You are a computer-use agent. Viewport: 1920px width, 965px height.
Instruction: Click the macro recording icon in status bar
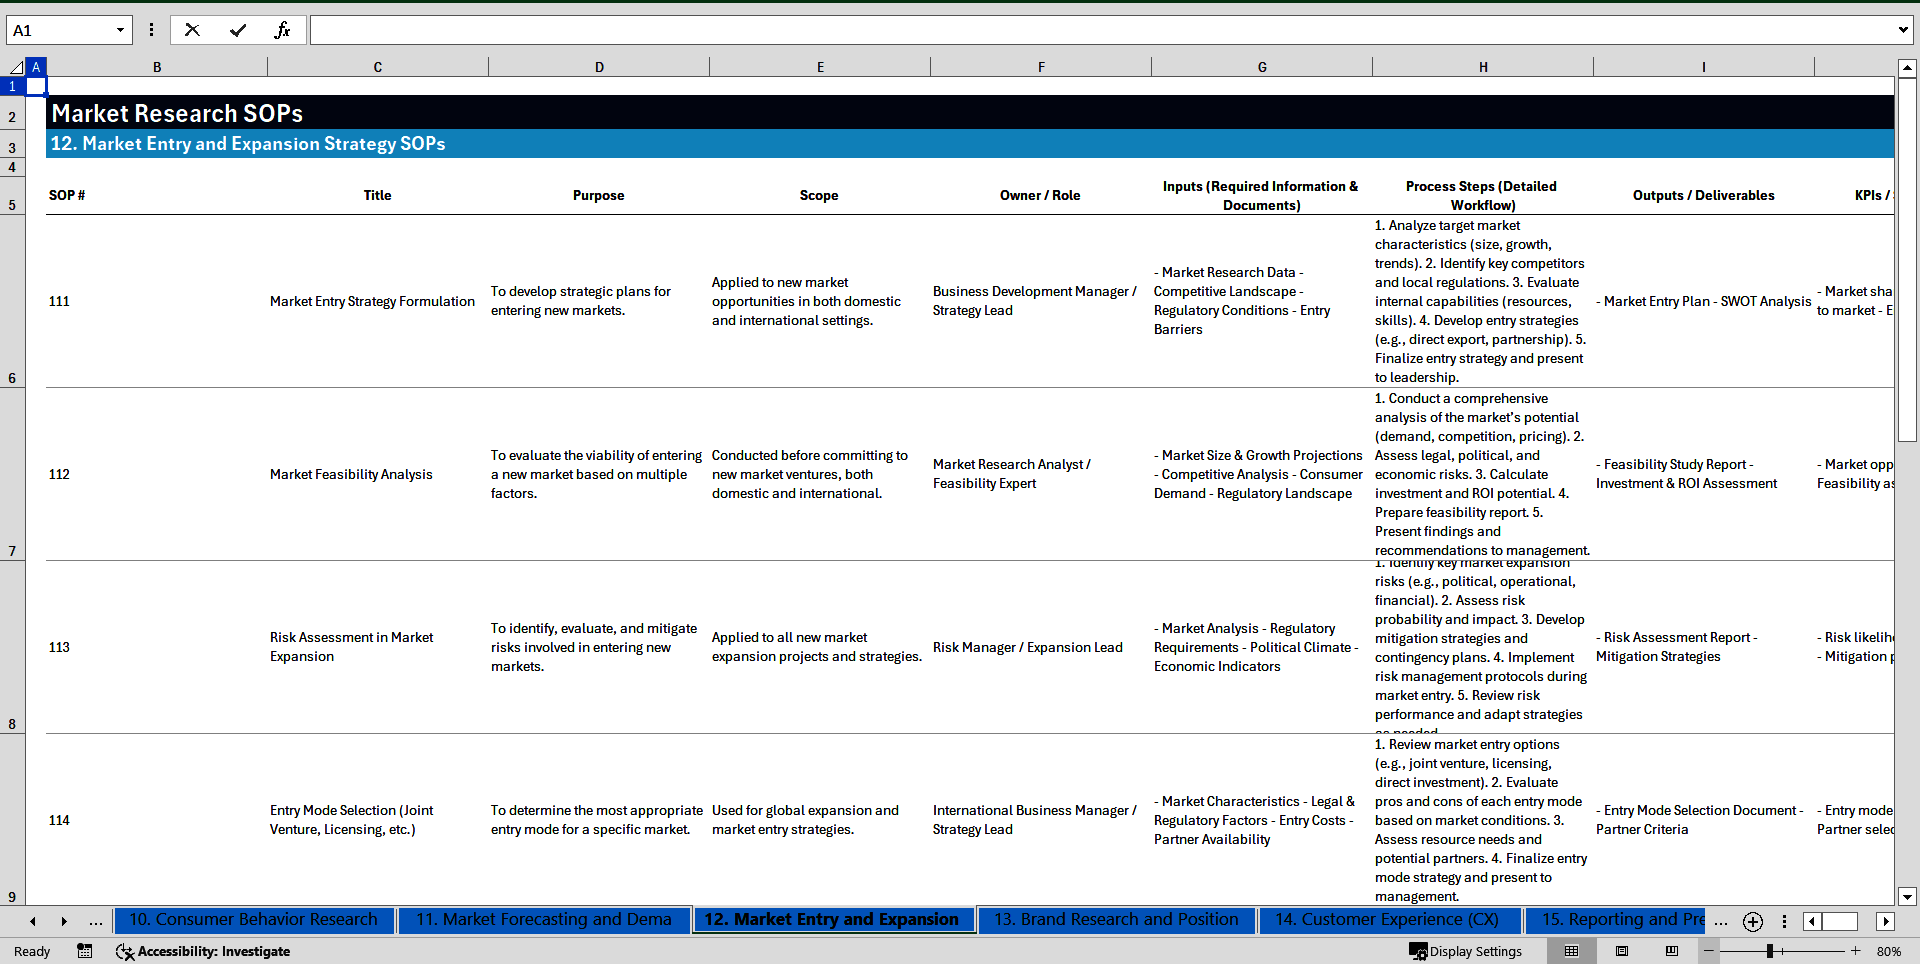click(x=85, y=951)
